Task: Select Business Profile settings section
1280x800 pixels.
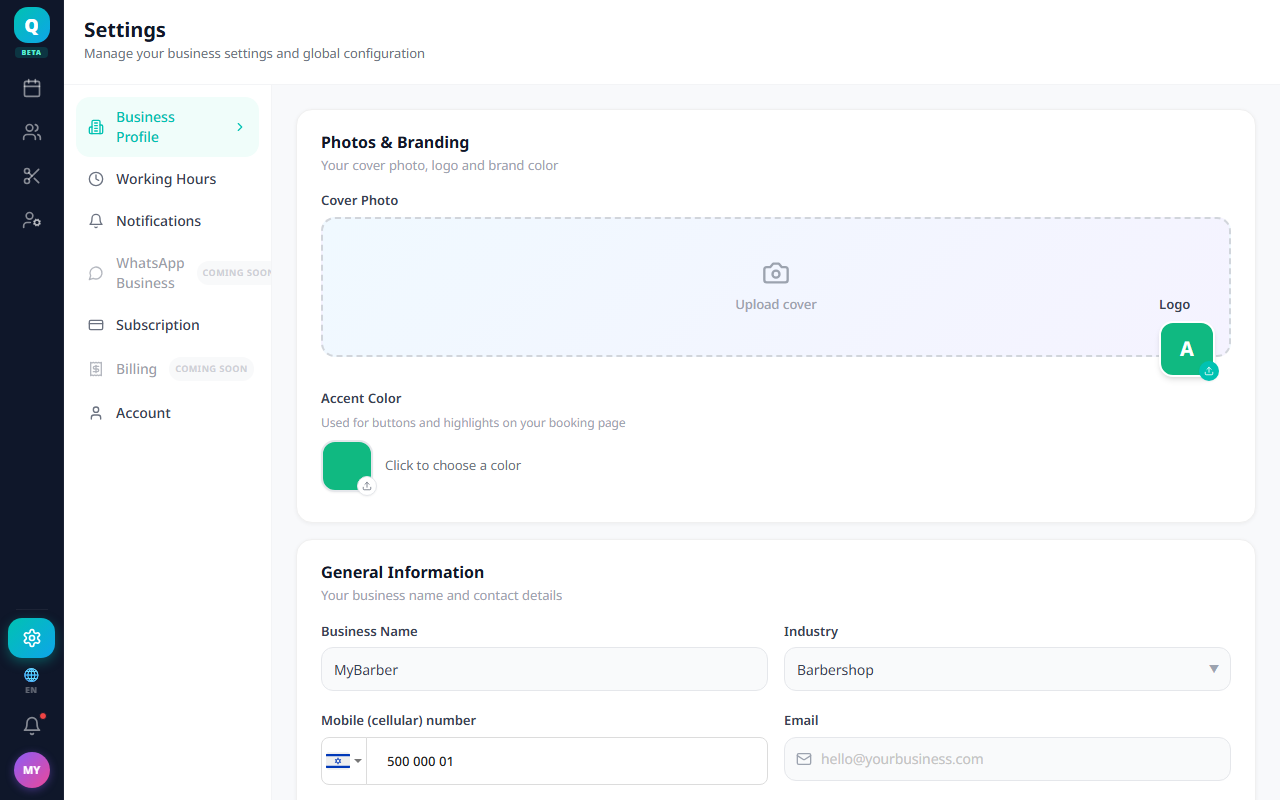Action: [x=167, y=127]
